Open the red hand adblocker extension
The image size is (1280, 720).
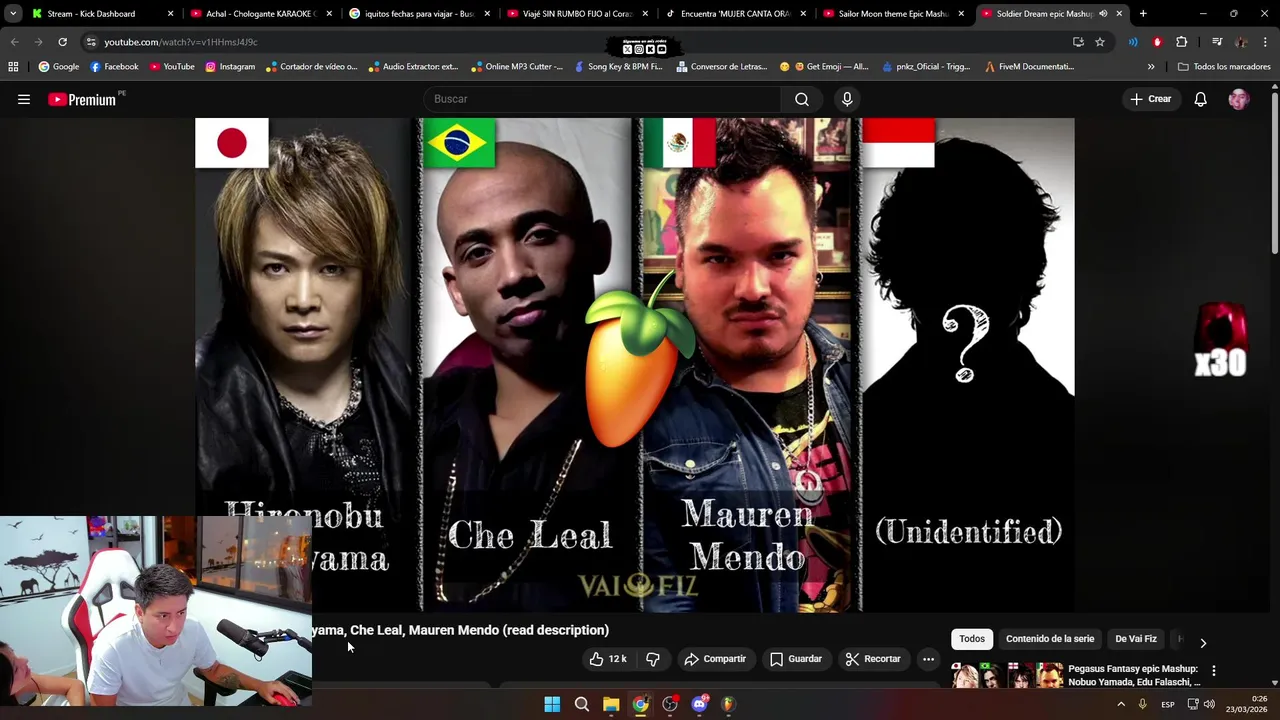click(x=1157, y=42)
